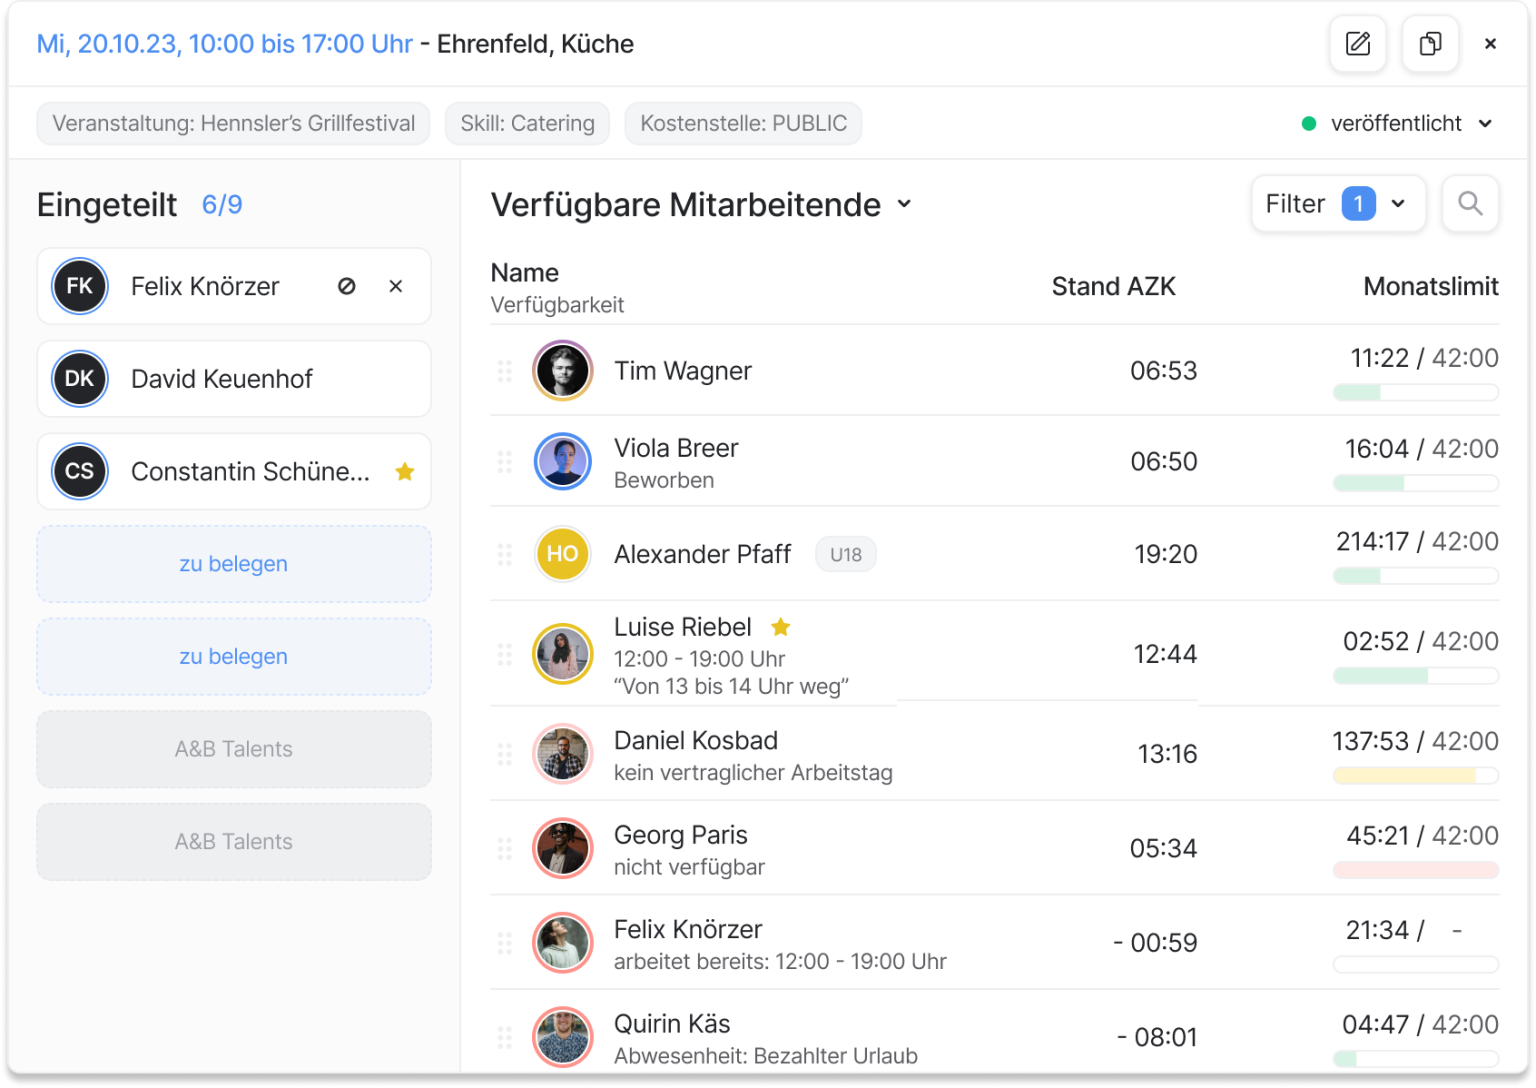Click Viola Breer's profile picture

point(563,461)
